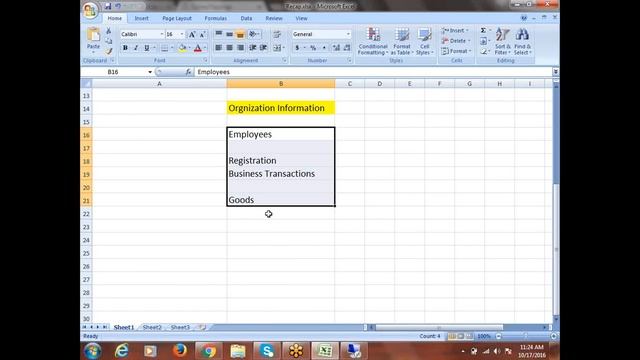The image size is (640, 360).
Task: Click Decrease Decimal icon
Action: (x=347, y=48)
